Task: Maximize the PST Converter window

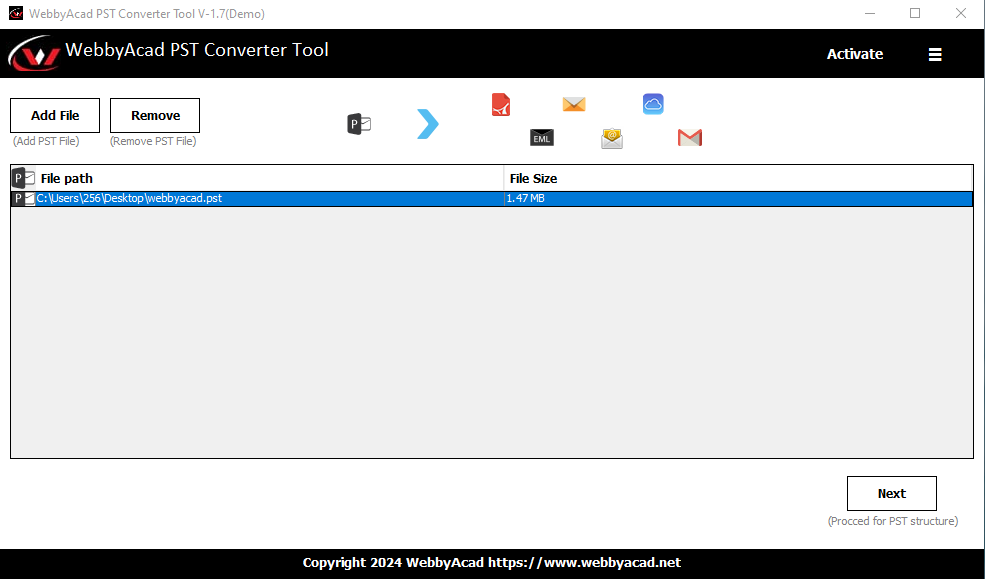Action: pyautogui.click(x=915, y=13)
